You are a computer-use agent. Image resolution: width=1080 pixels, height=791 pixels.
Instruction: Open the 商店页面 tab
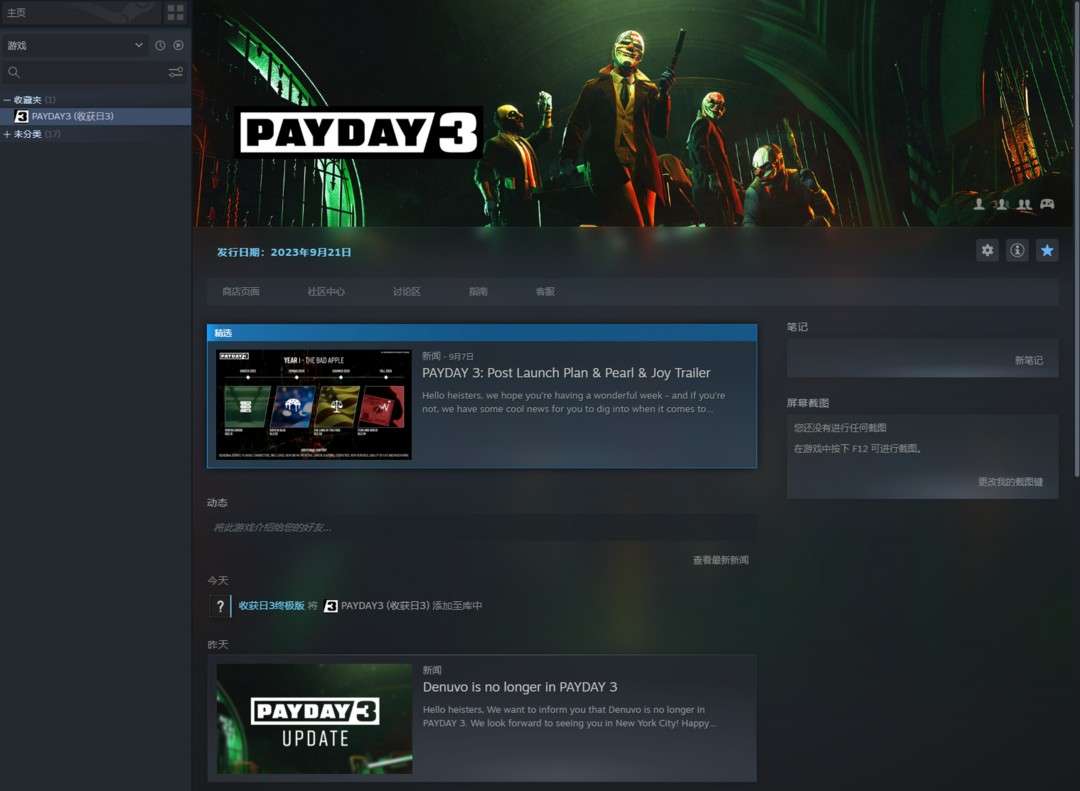(x=241, y=291)
